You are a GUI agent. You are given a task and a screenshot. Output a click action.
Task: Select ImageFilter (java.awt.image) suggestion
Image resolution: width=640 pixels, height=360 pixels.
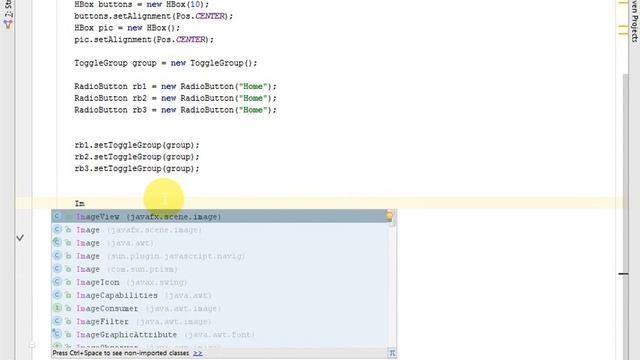point(220,321)
